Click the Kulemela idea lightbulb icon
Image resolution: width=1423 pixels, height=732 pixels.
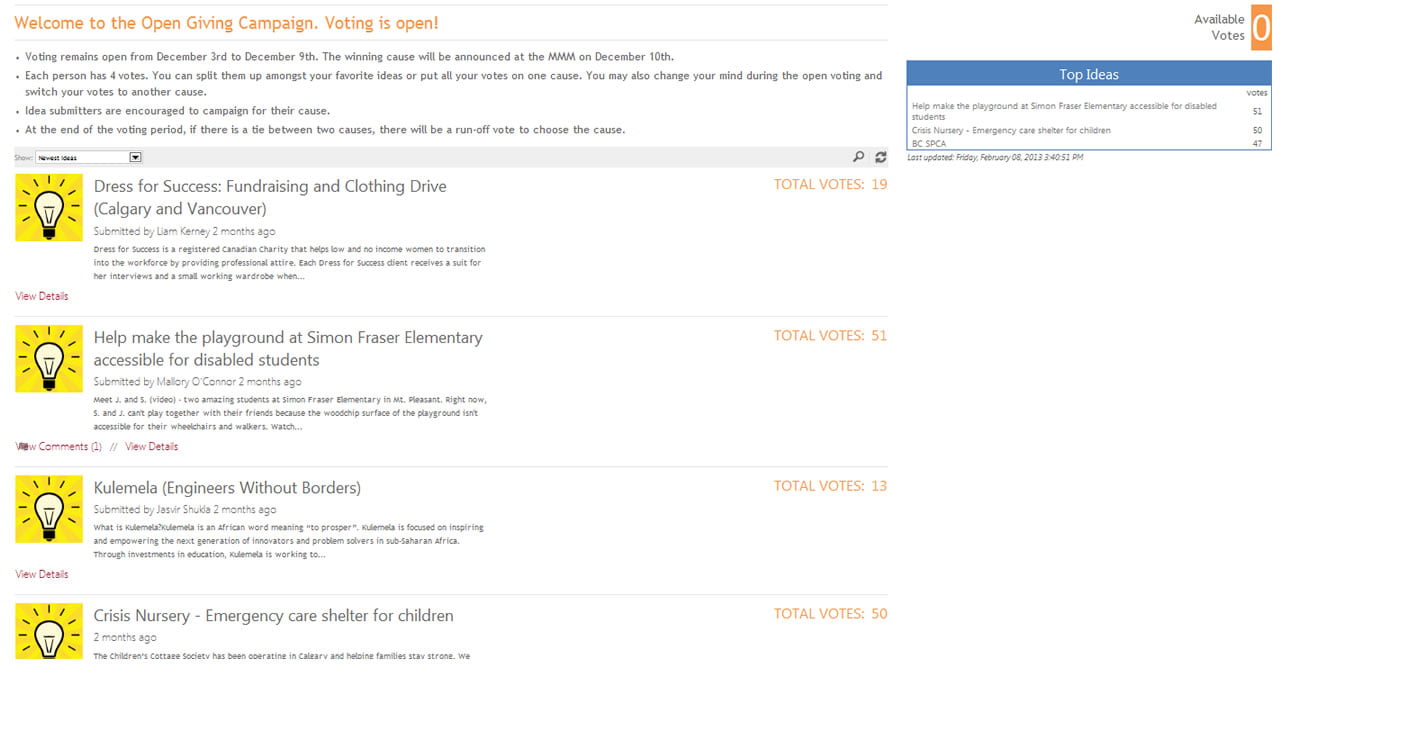tap(49, 509)
